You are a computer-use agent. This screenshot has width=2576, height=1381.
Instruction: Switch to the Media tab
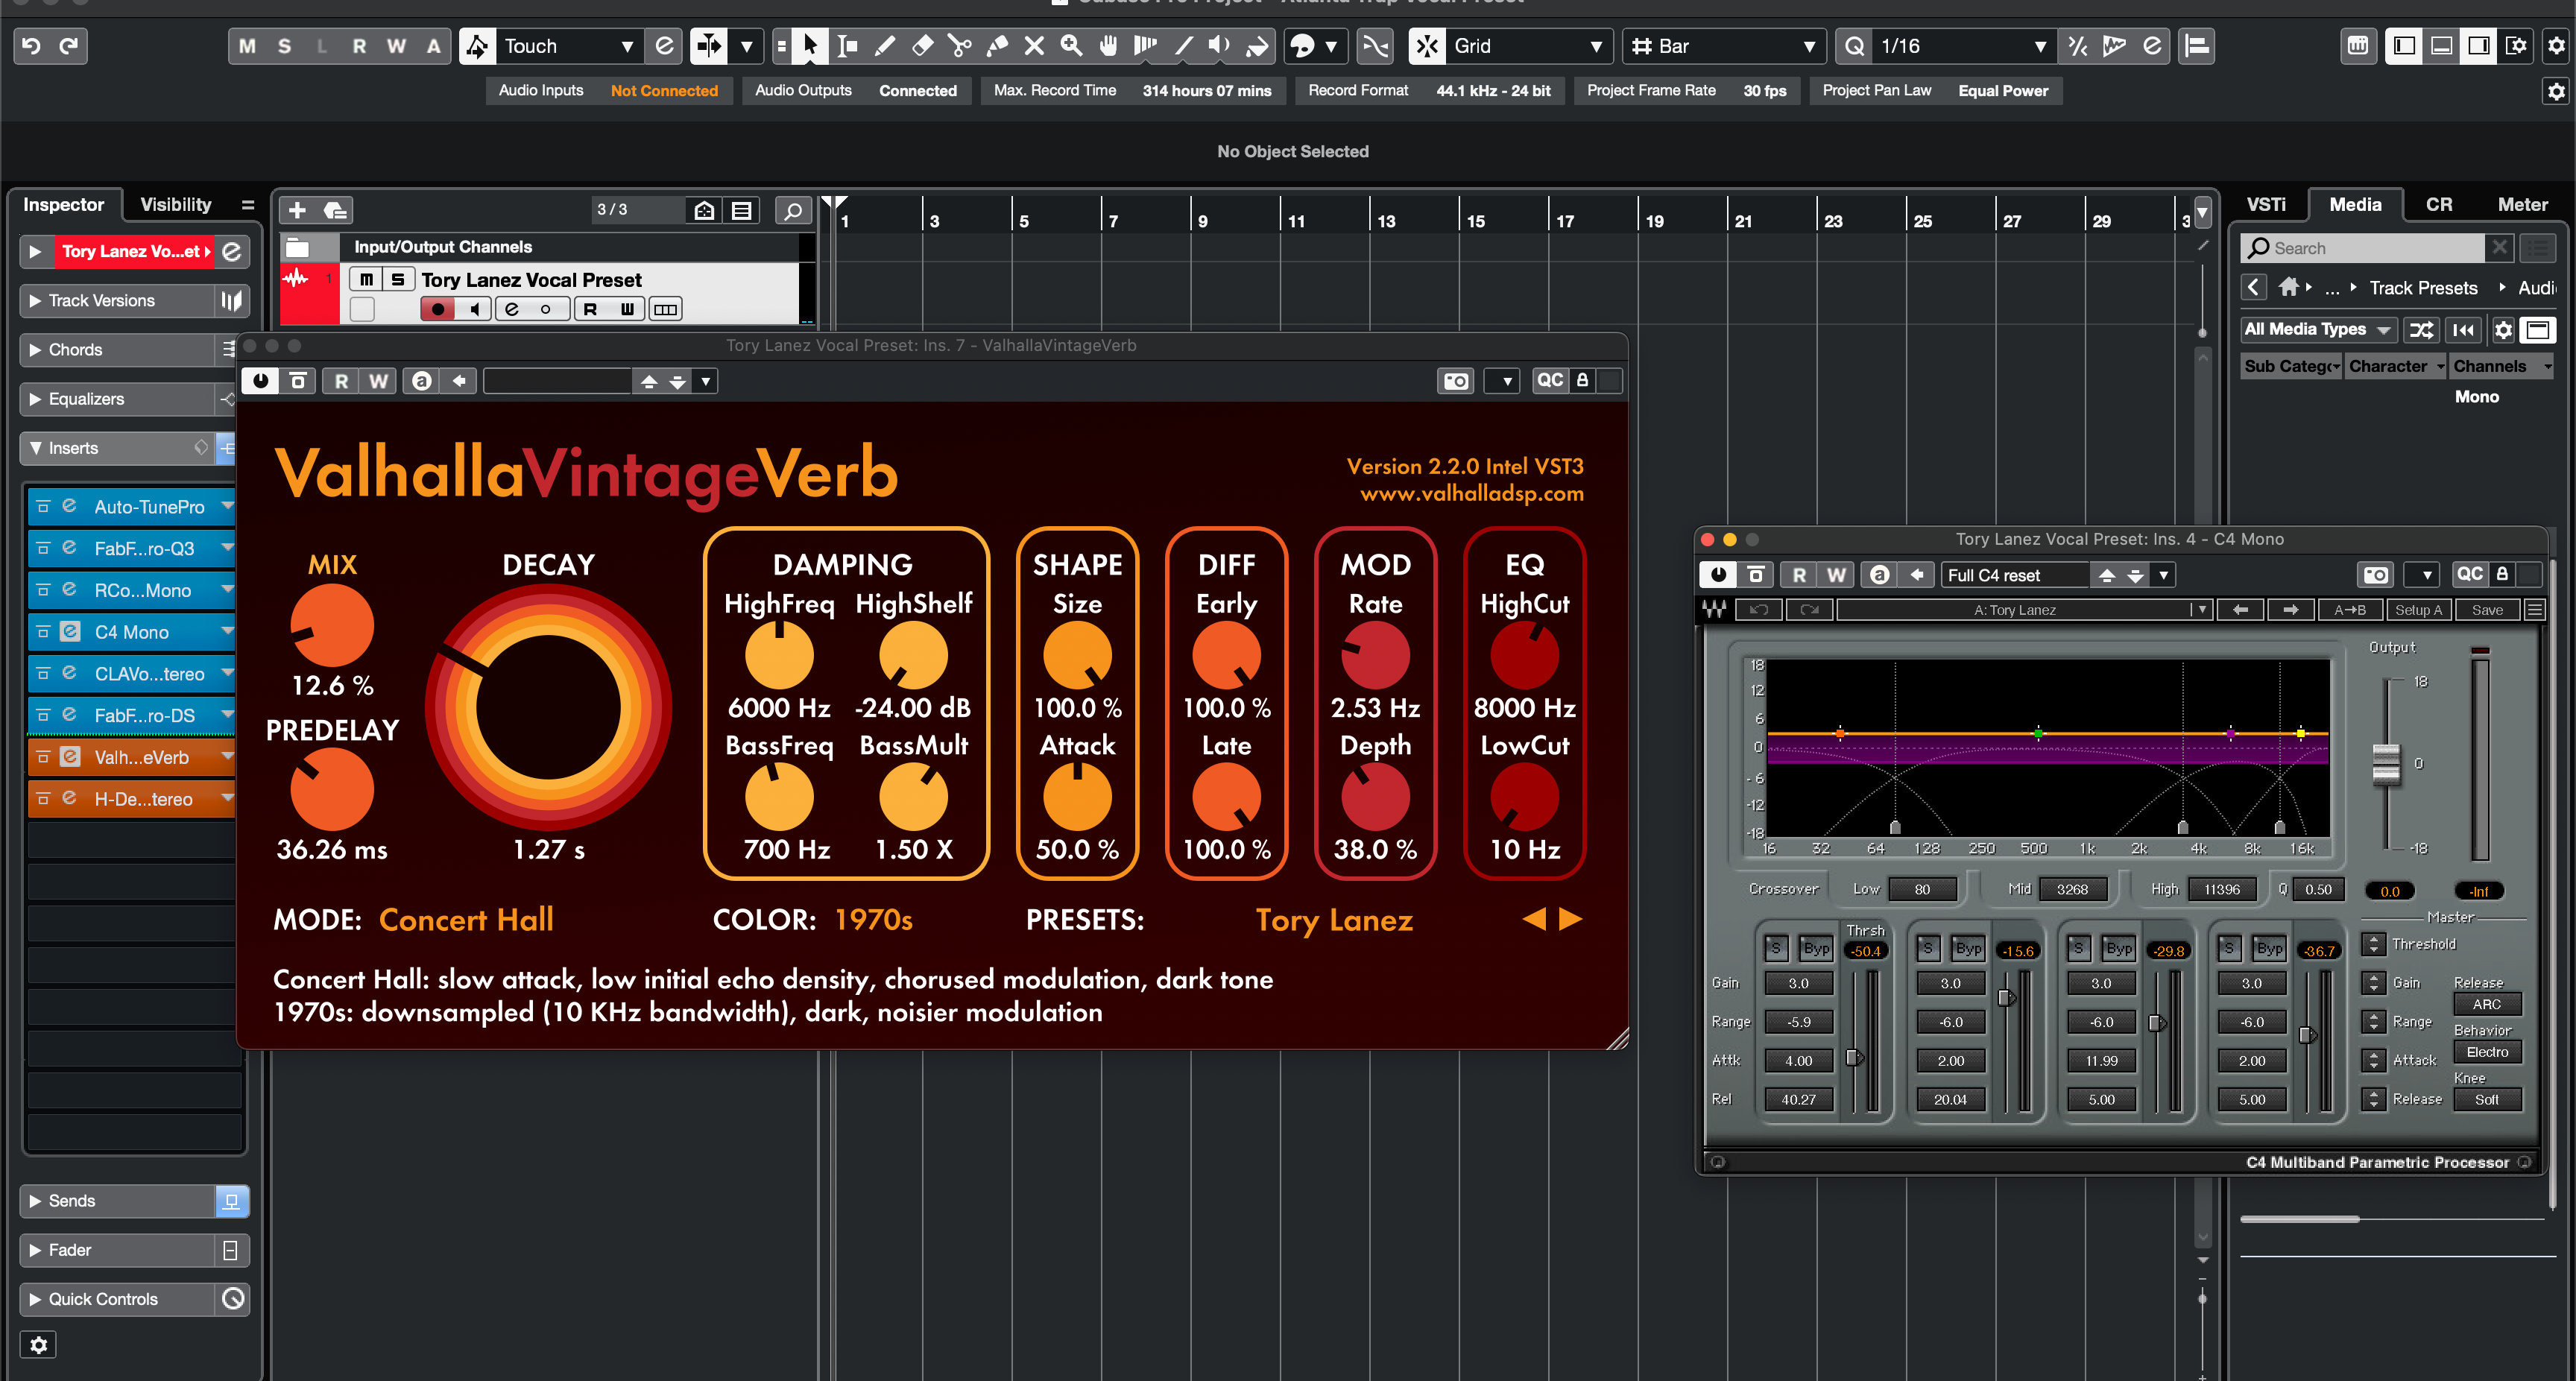(2355, 204)
